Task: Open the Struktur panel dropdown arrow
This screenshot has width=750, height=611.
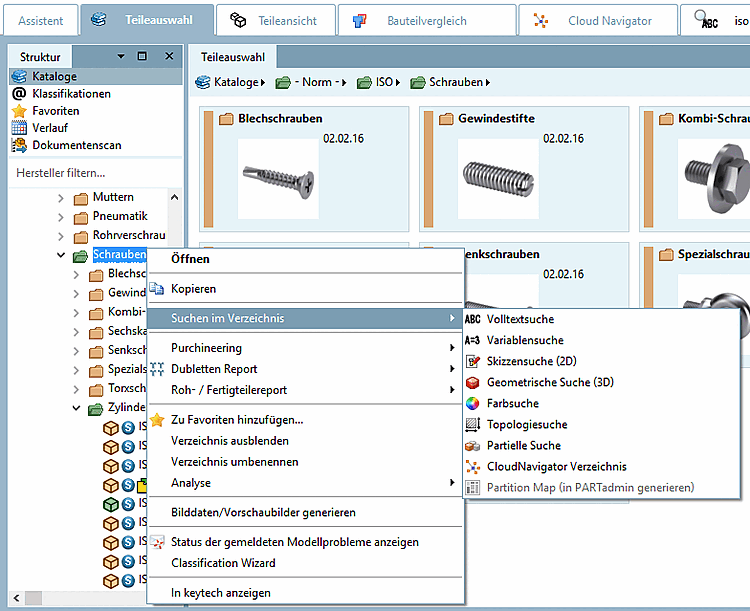Action: coord(121,57)
